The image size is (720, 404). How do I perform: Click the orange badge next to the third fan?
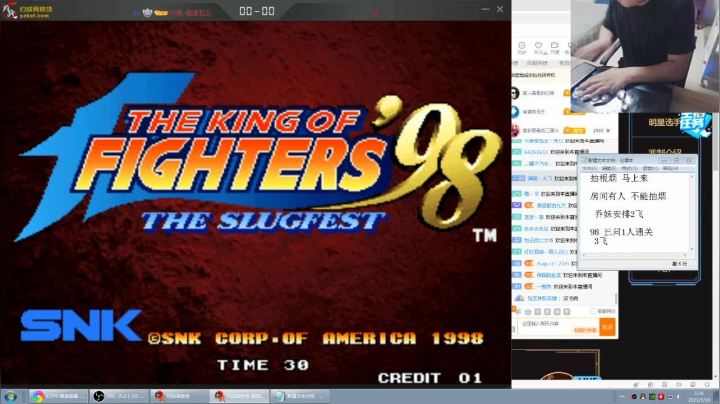pos(574,131)
